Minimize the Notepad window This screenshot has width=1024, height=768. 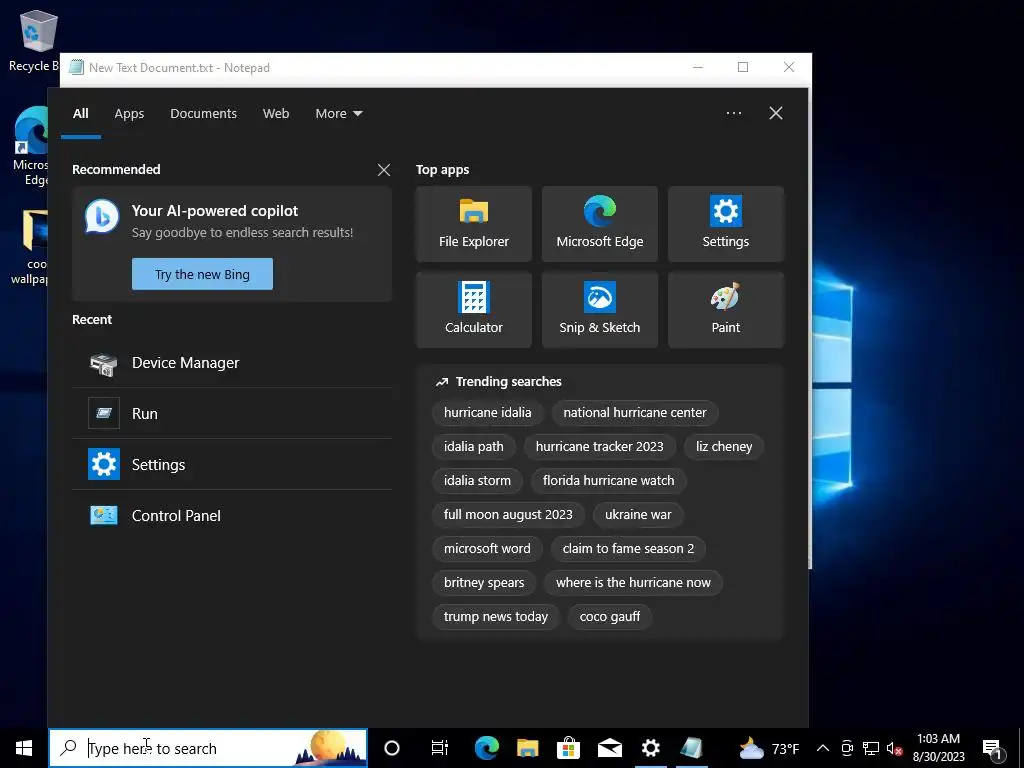pyautogui.click(x=698, y=67)
